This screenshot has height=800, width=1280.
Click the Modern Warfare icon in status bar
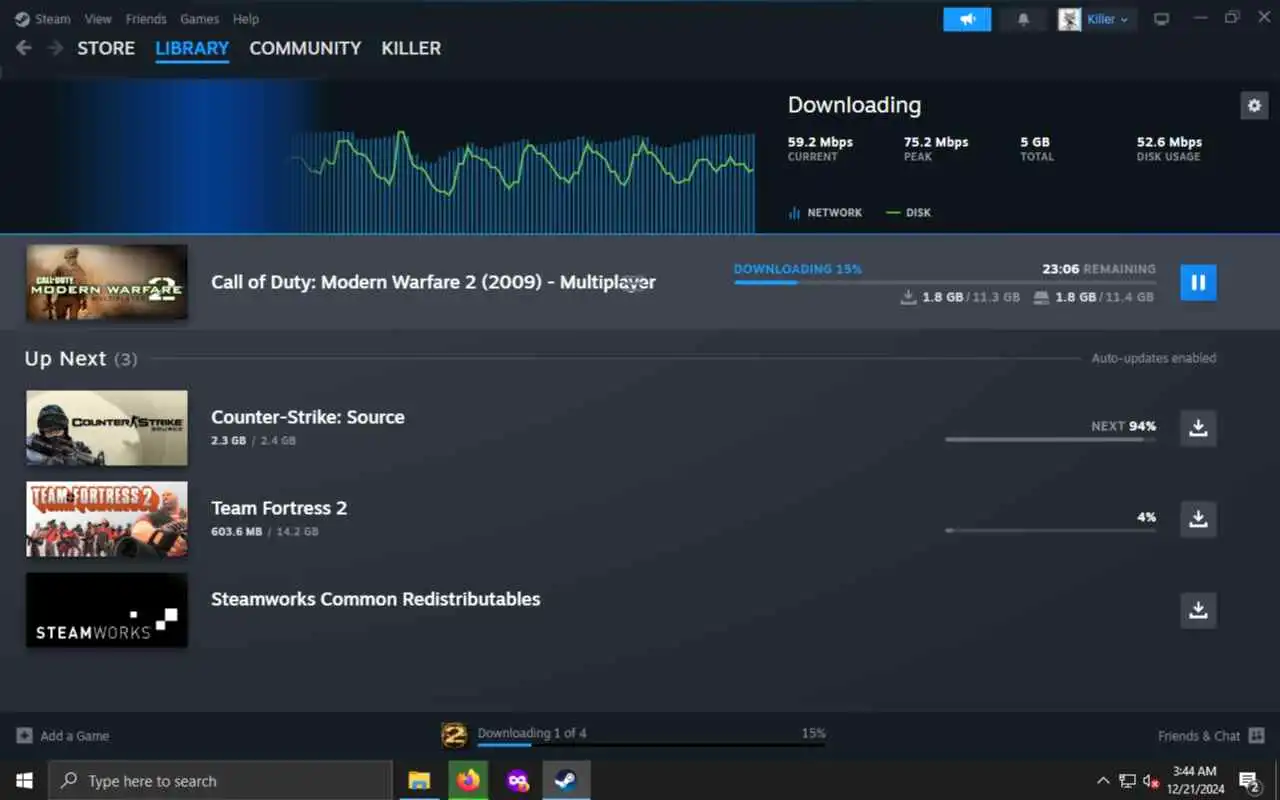point(454,736)
